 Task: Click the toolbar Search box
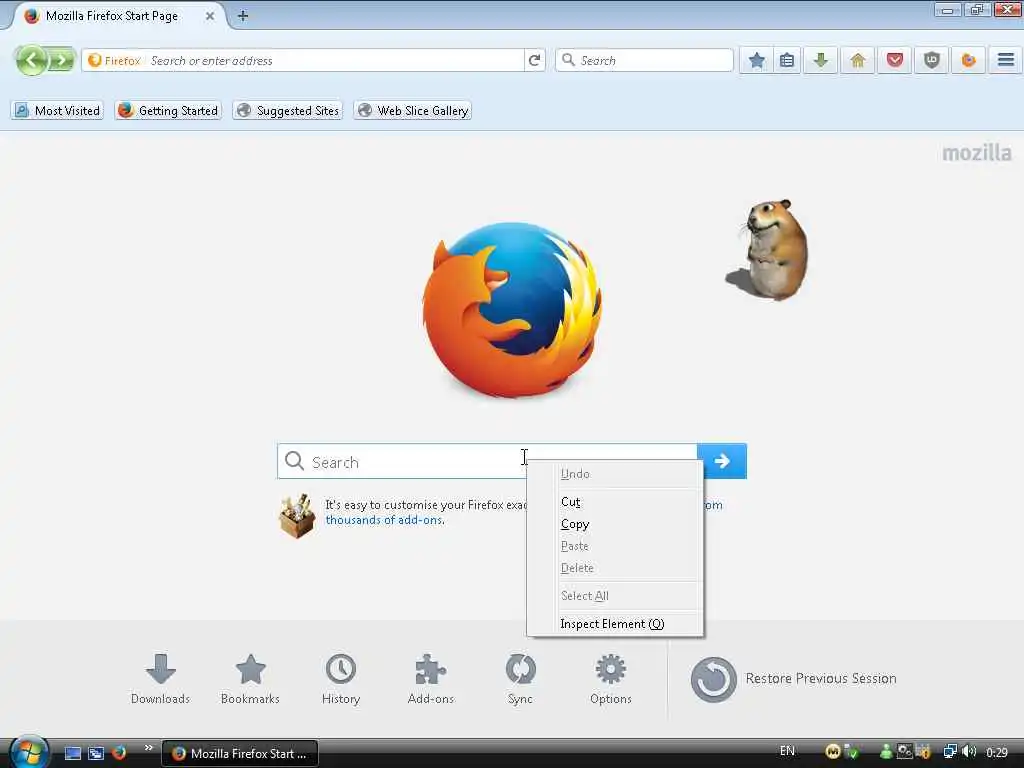pos(645,60)
